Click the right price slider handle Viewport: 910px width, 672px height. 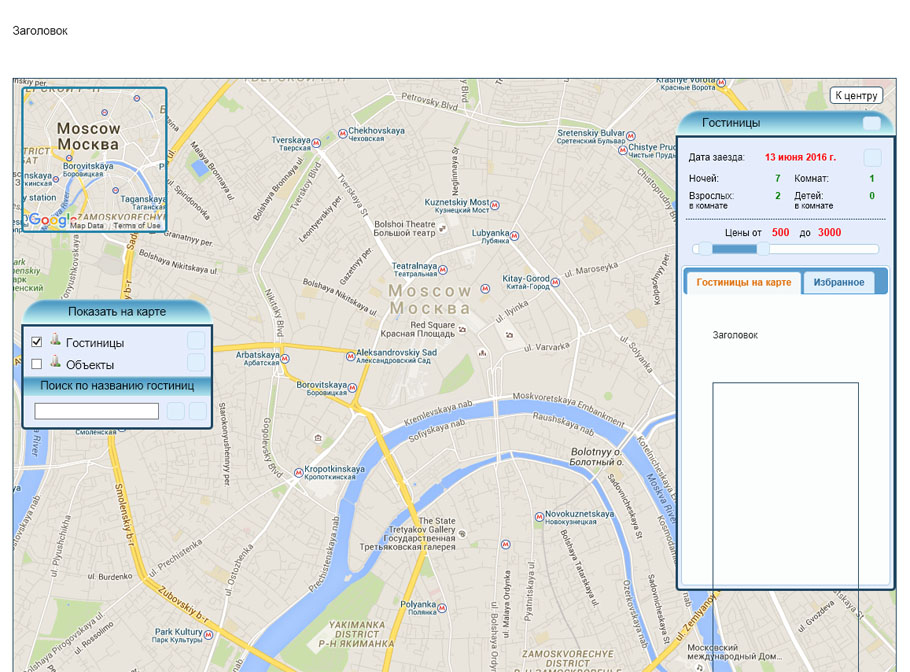pyautogui.click(x=763, y=249)
